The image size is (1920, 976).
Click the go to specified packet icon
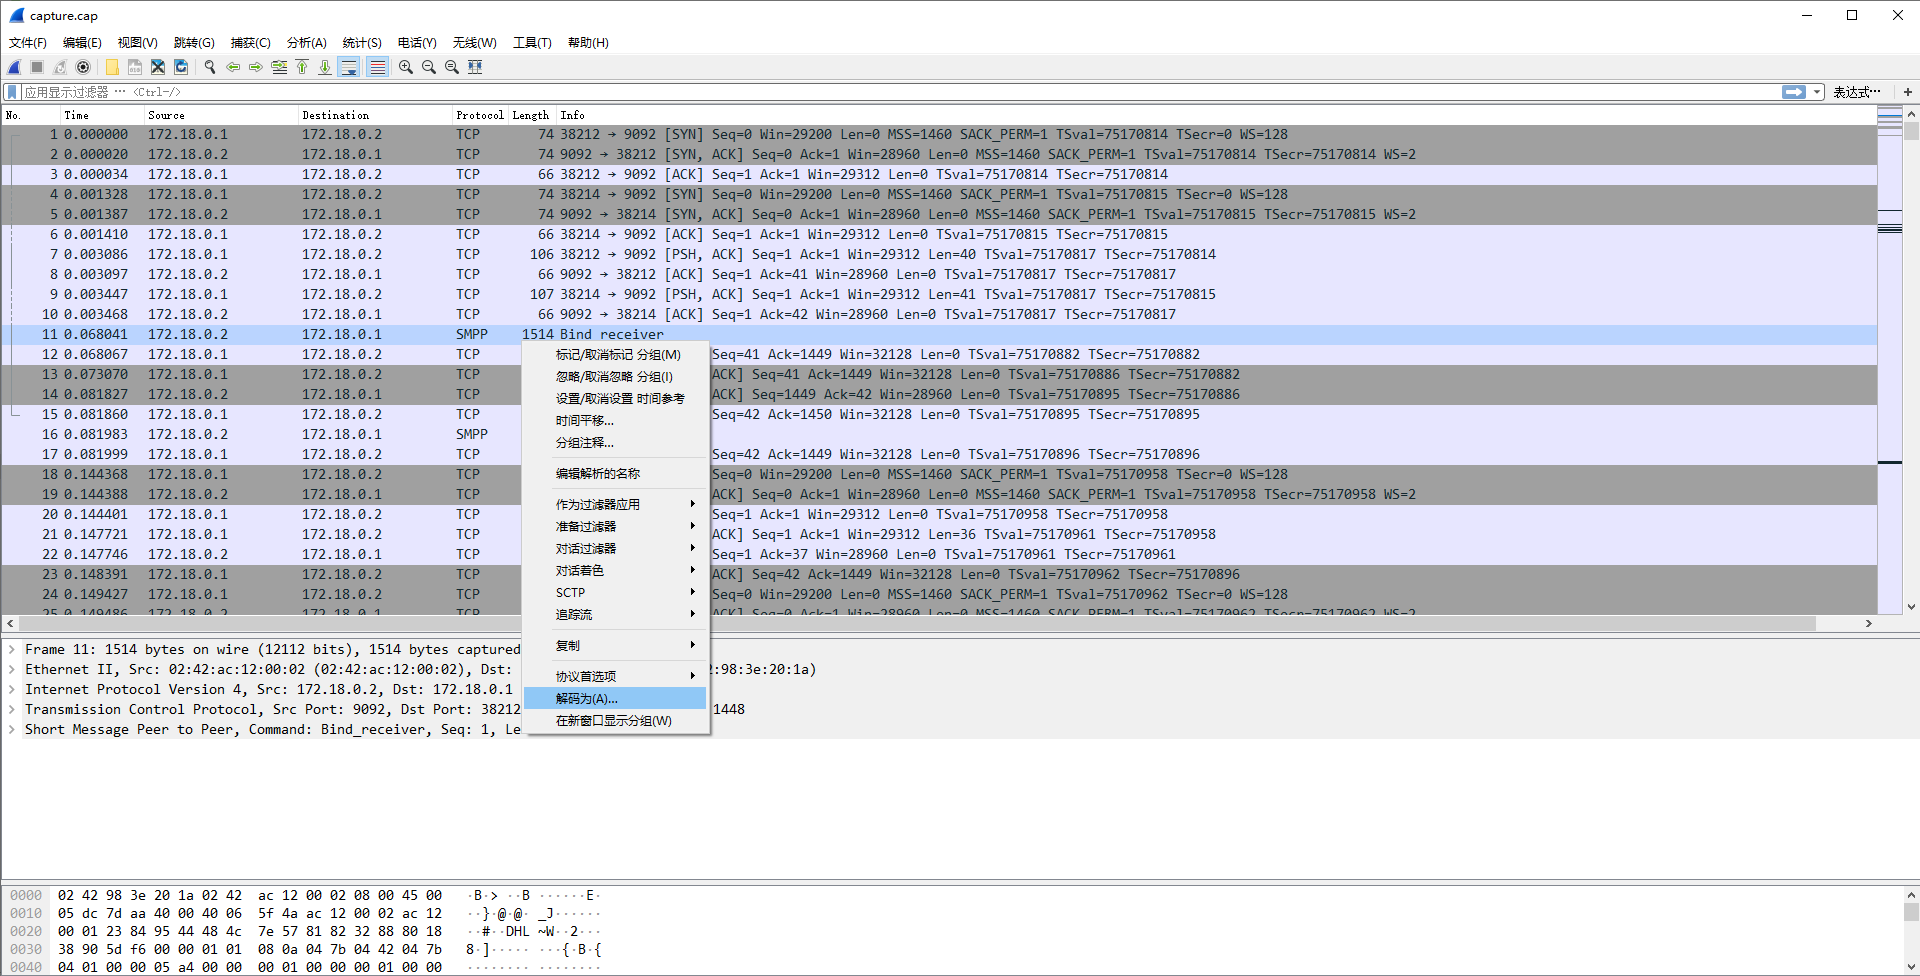click(279, 67)
